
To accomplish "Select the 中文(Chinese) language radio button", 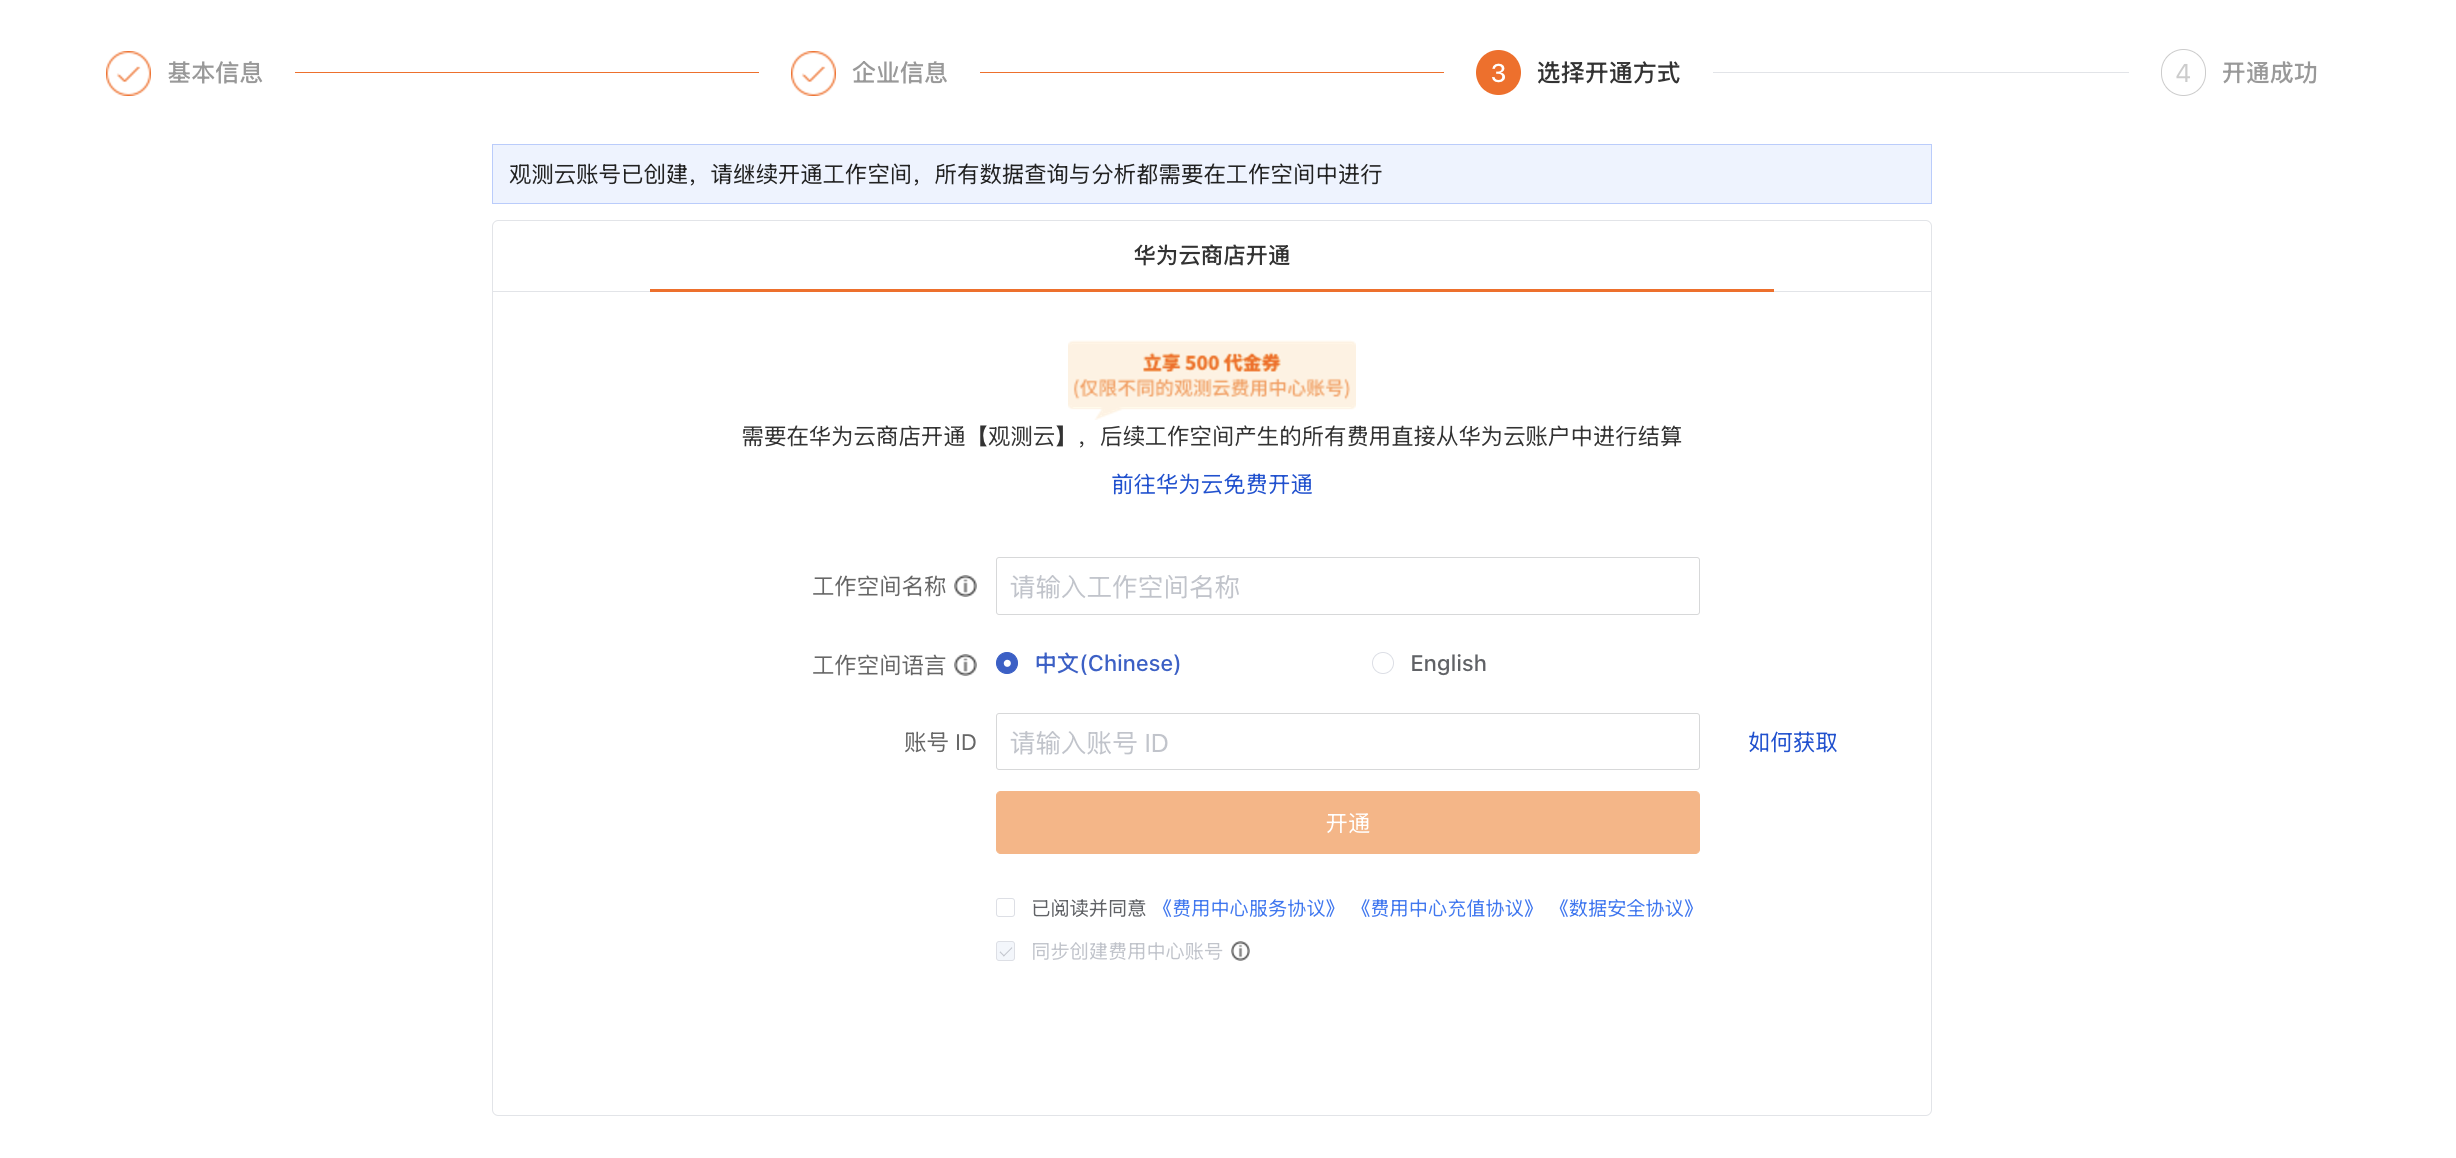I will [1007, 663].
